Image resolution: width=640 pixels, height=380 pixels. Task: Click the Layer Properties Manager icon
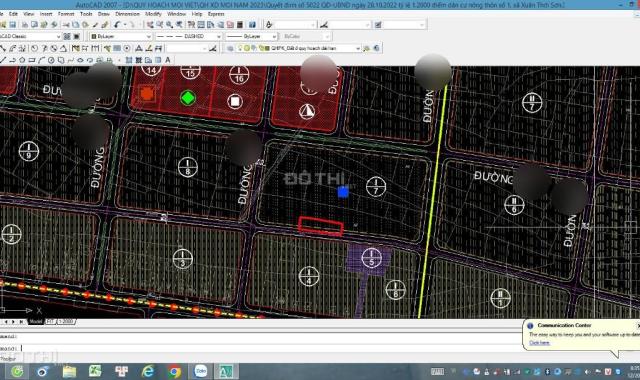pos(230,49)
